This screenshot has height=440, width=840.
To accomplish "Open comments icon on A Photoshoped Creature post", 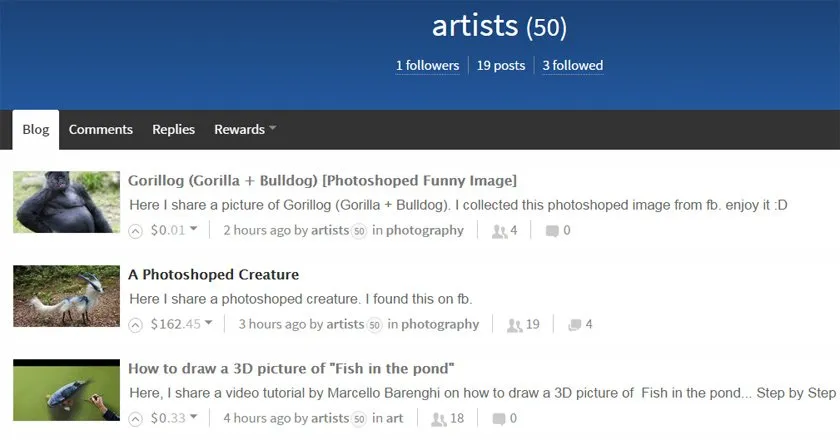I will pyautogui.click(x=574, y=325).
